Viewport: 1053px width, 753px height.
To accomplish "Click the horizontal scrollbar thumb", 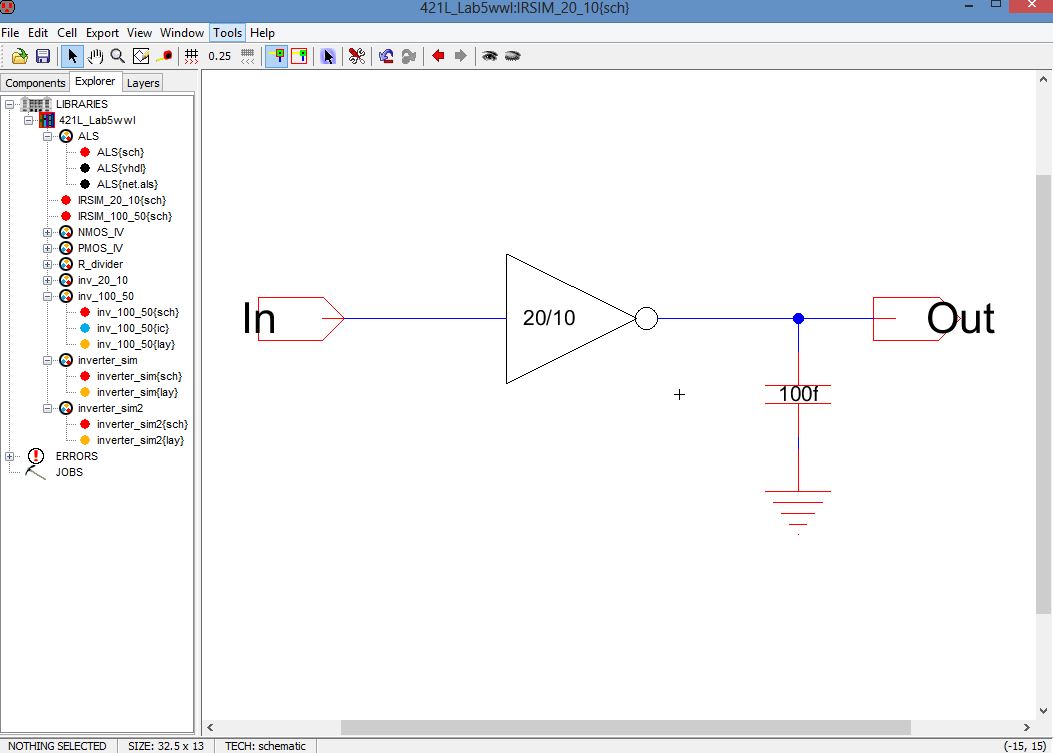I will tap(625, 727).
